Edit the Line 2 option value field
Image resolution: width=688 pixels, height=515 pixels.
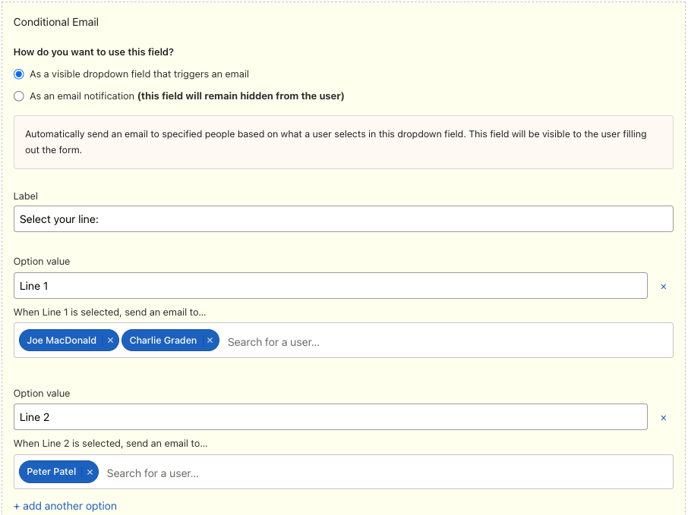point(330,417)
